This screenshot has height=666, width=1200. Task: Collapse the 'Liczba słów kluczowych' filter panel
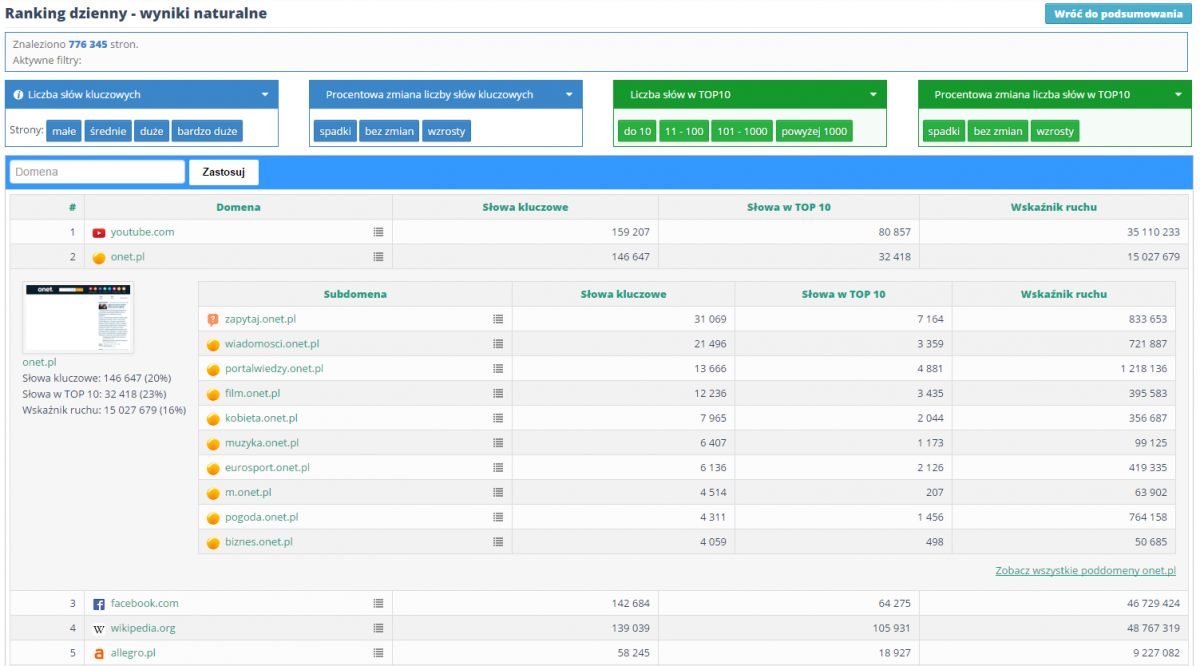pyautogui.click(x=265, y=95)
